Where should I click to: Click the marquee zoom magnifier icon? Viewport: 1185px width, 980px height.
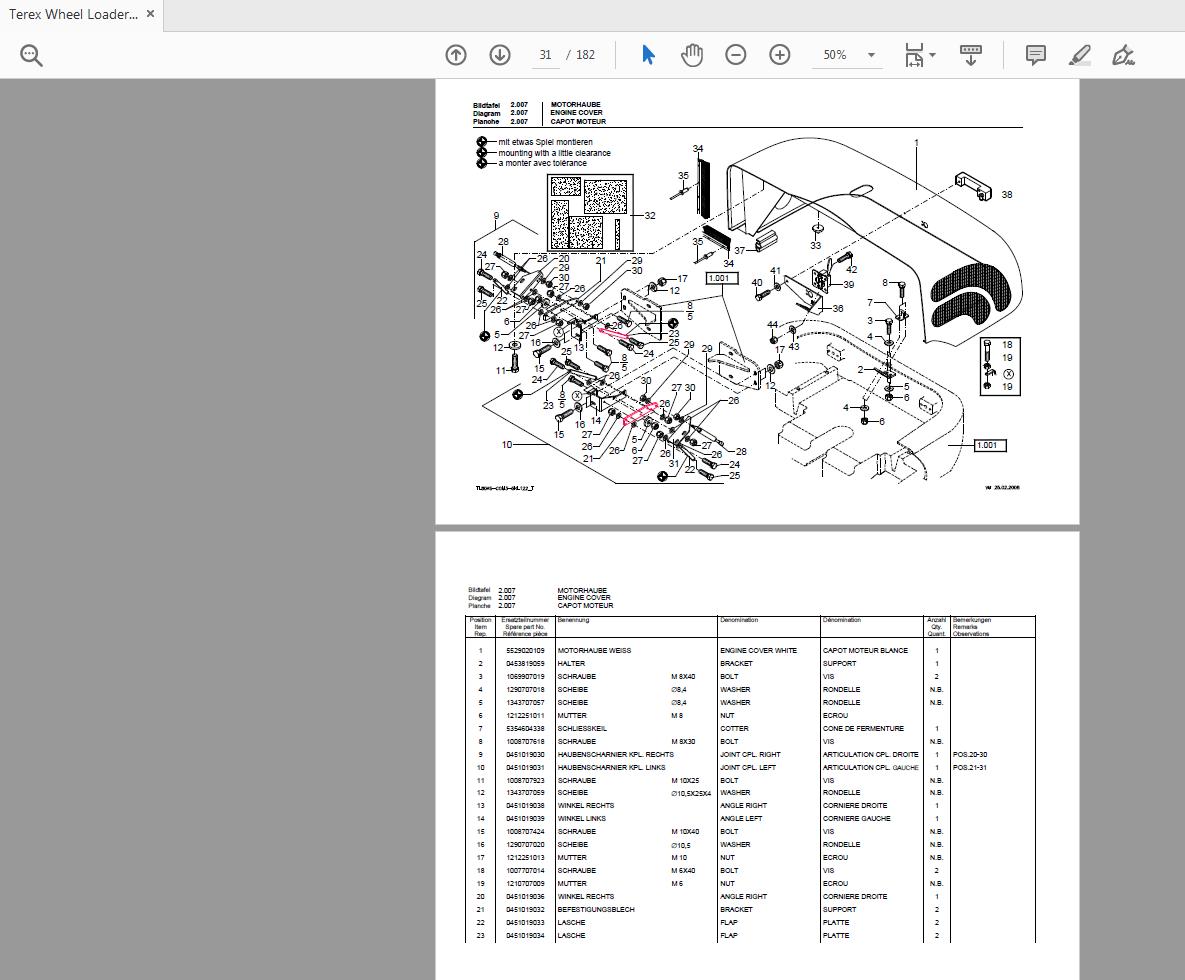click(x=30, y=55)
